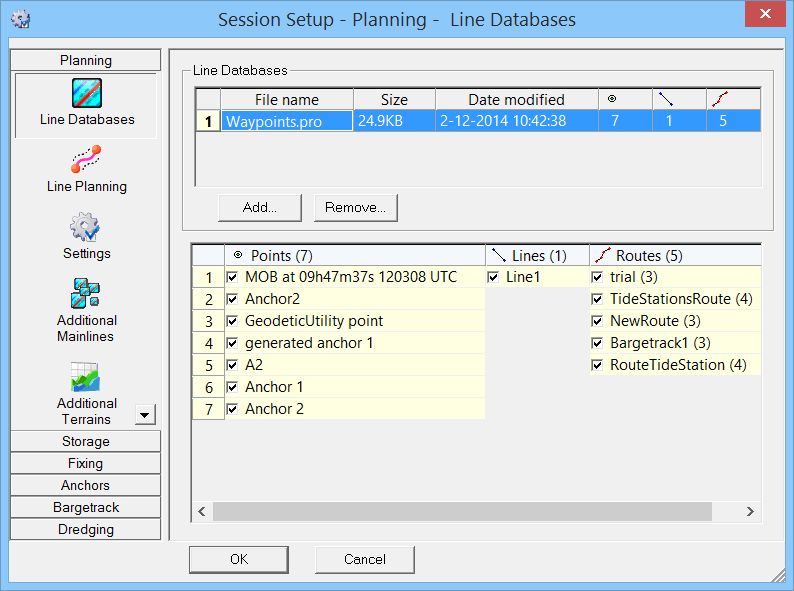Uncheck the Anchor2 point checkbox
Image resolution: width=794 pixels, height=591 pixels.
pos(233,299)
